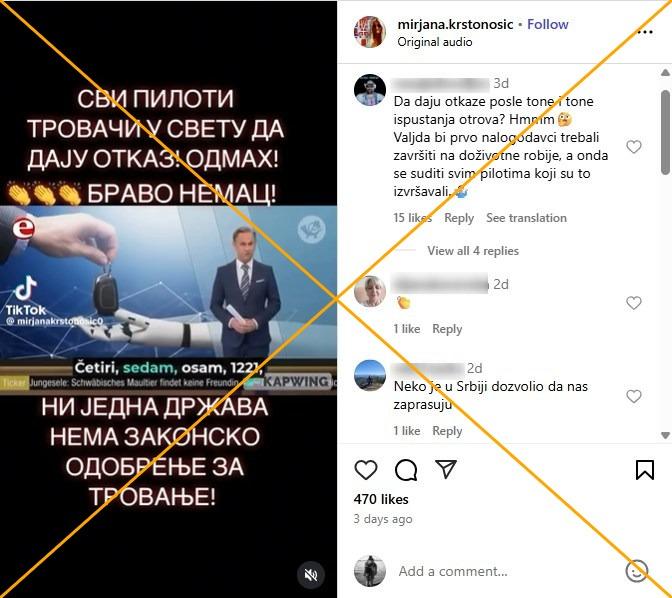Open mirjana.krstonosic profile picture

coord(369,32)
